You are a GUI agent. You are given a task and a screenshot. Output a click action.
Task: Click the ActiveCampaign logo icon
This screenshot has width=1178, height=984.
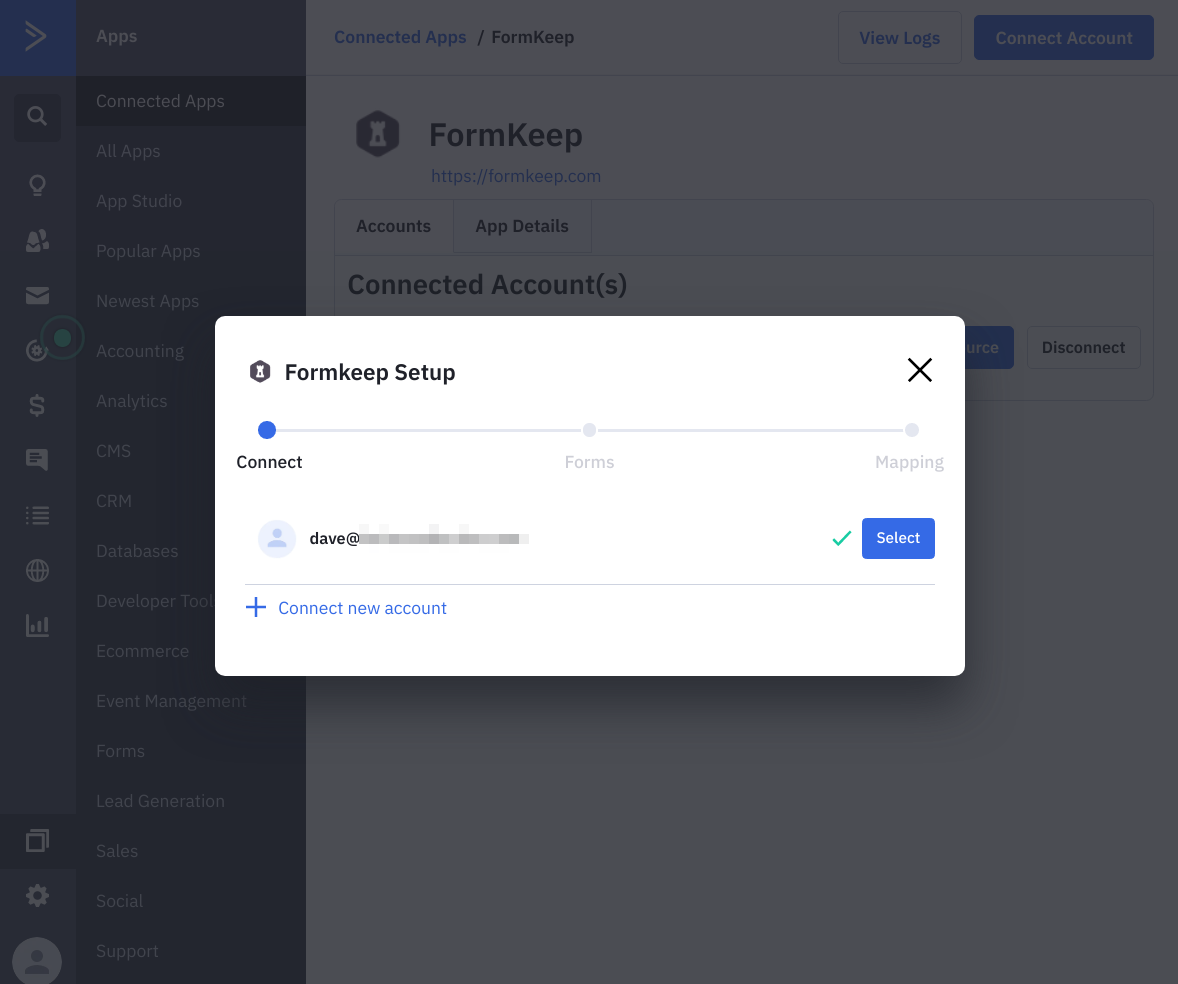pos(36,36)
